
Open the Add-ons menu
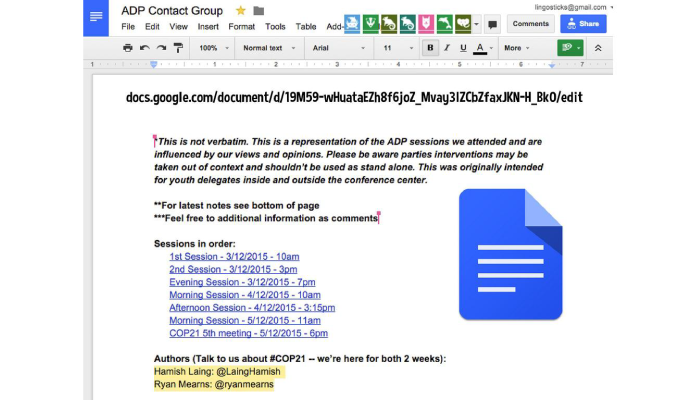tap(334, 26)
